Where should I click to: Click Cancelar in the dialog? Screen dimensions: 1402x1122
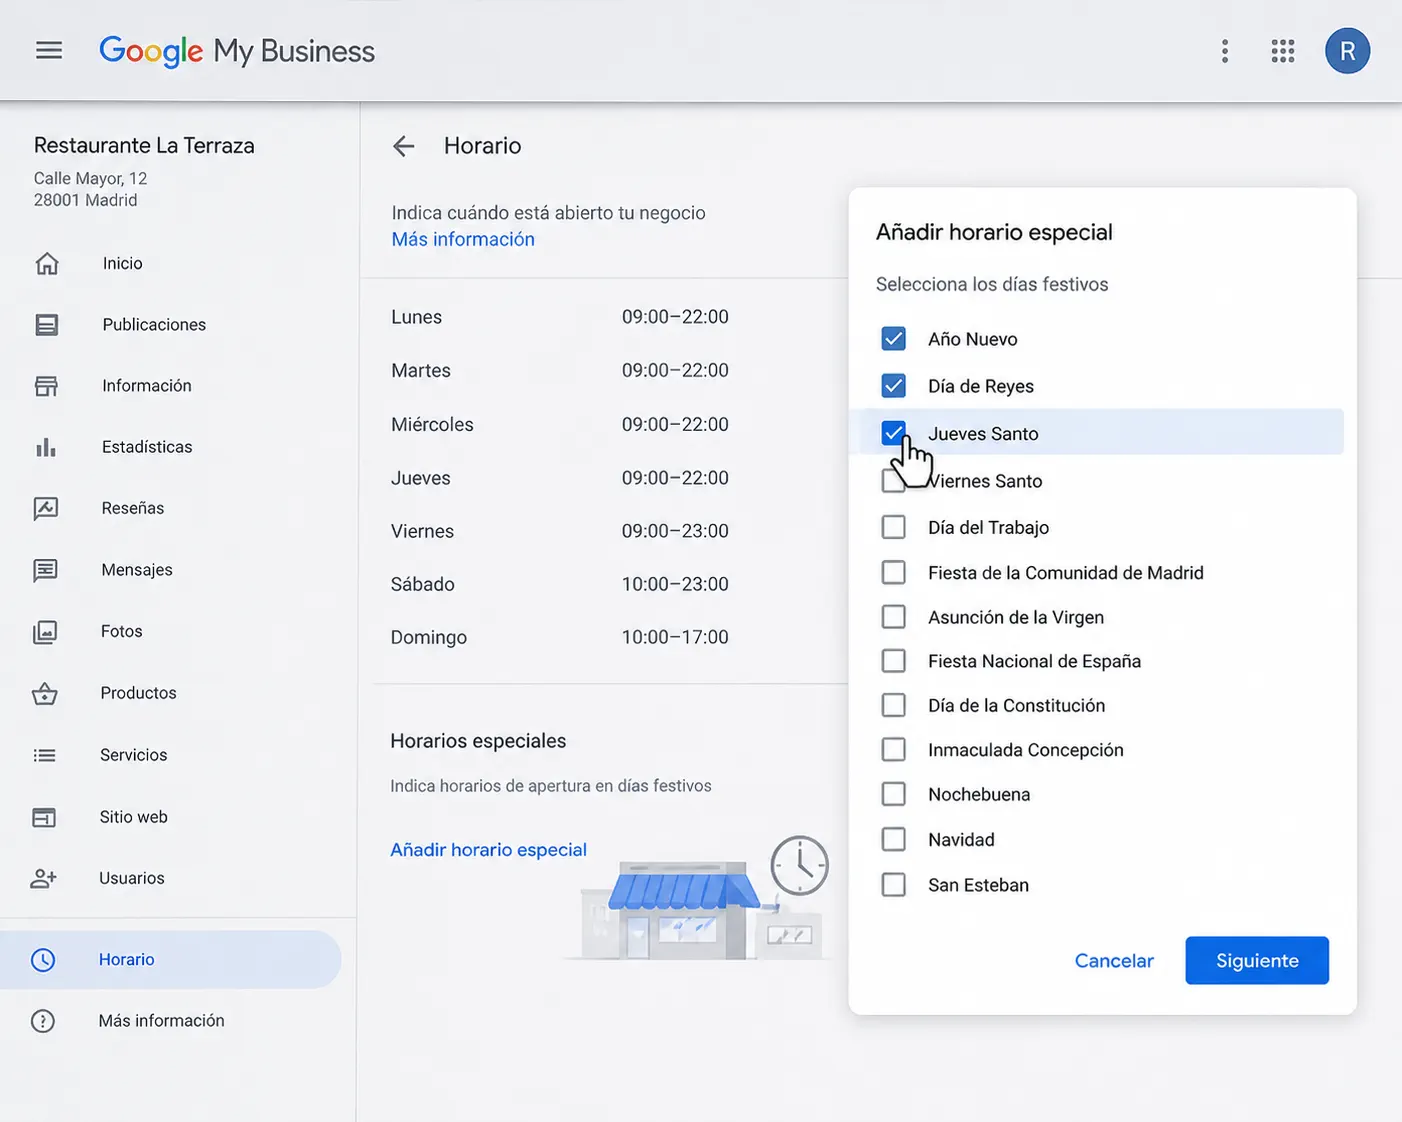tap(1114, 961)
